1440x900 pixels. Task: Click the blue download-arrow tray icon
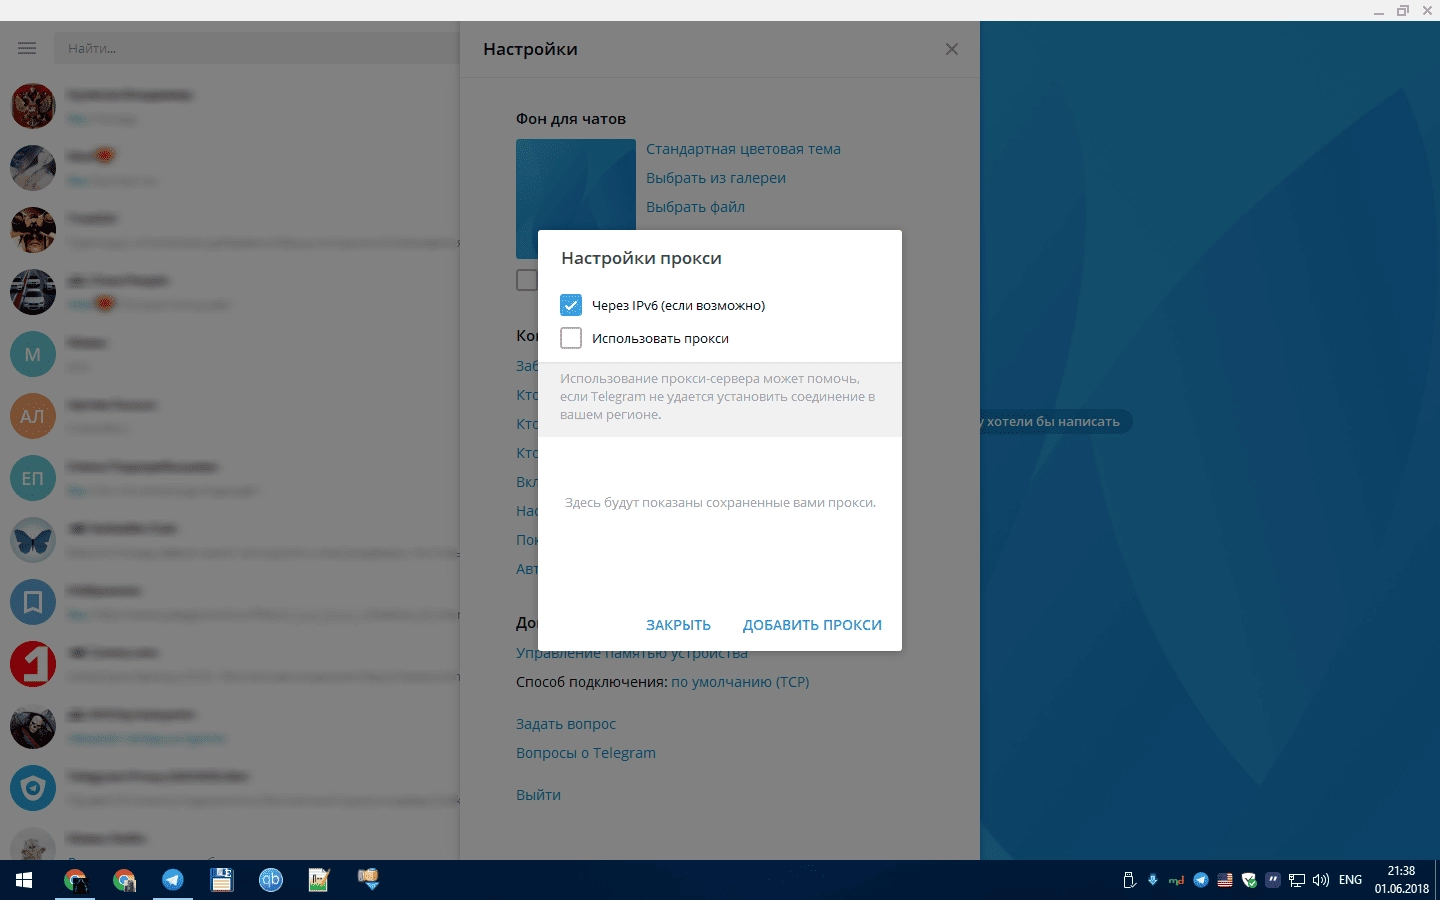(1153, 880)
